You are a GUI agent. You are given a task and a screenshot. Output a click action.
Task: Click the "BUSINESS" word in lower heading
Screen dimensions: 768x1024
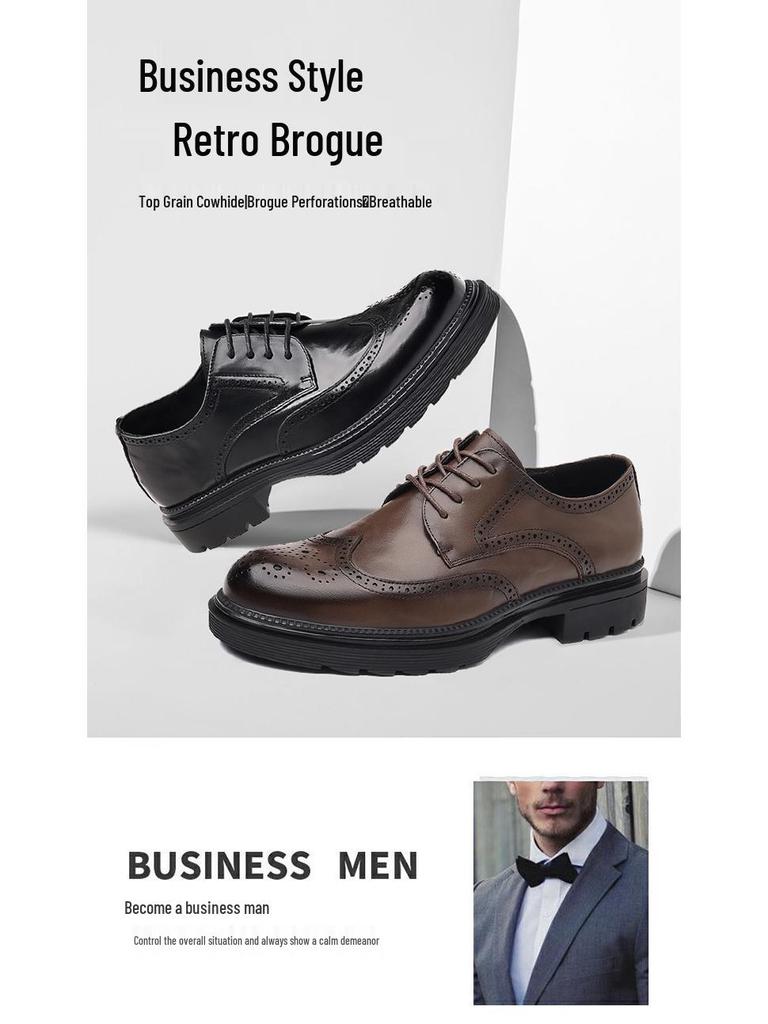(219, 865)
